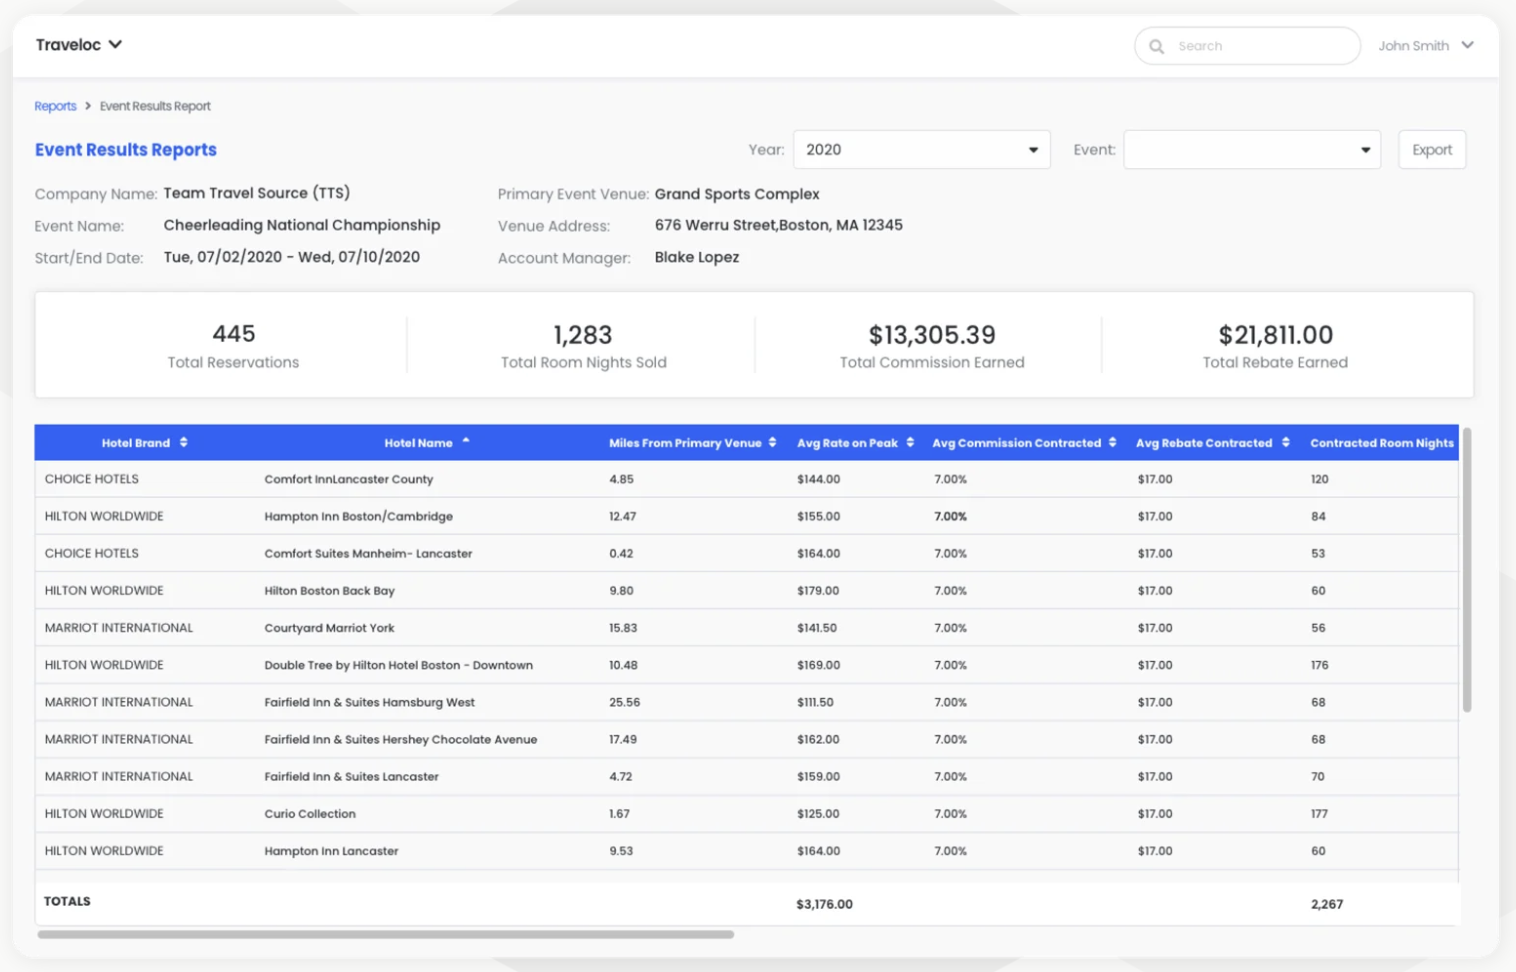This screenshot has height=972, width=1516.
Task: Sort by Miles From Primary Venue icon
Action: (x=772, y=443)
